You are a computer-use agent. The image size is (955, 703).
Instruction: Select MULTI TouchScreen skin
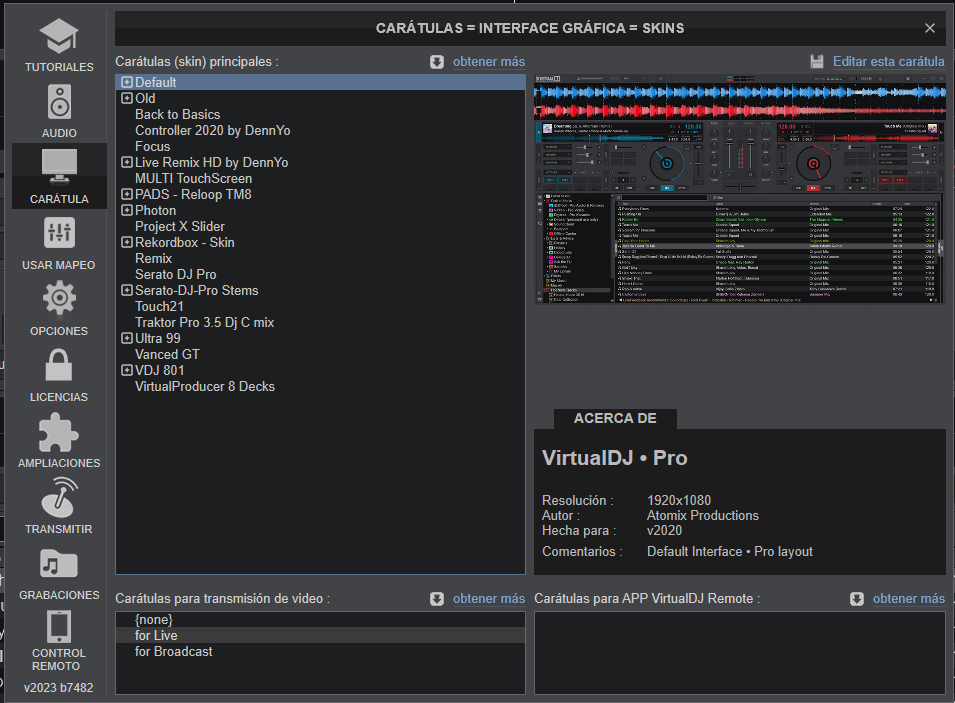320,178
